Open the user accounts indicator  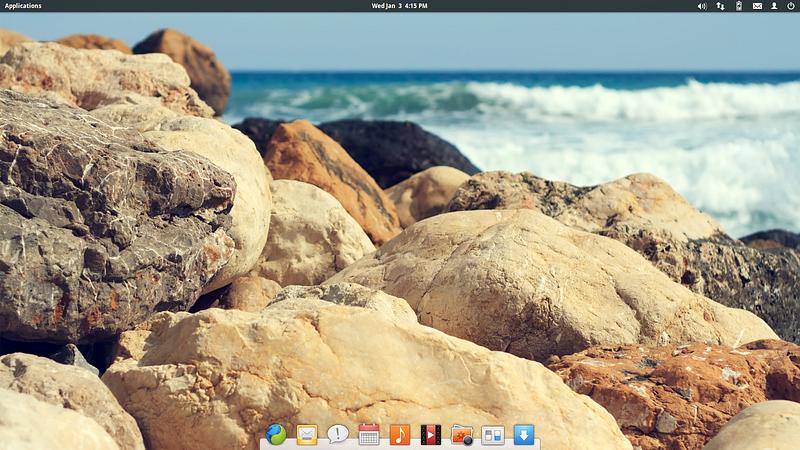tap(774, 6)
